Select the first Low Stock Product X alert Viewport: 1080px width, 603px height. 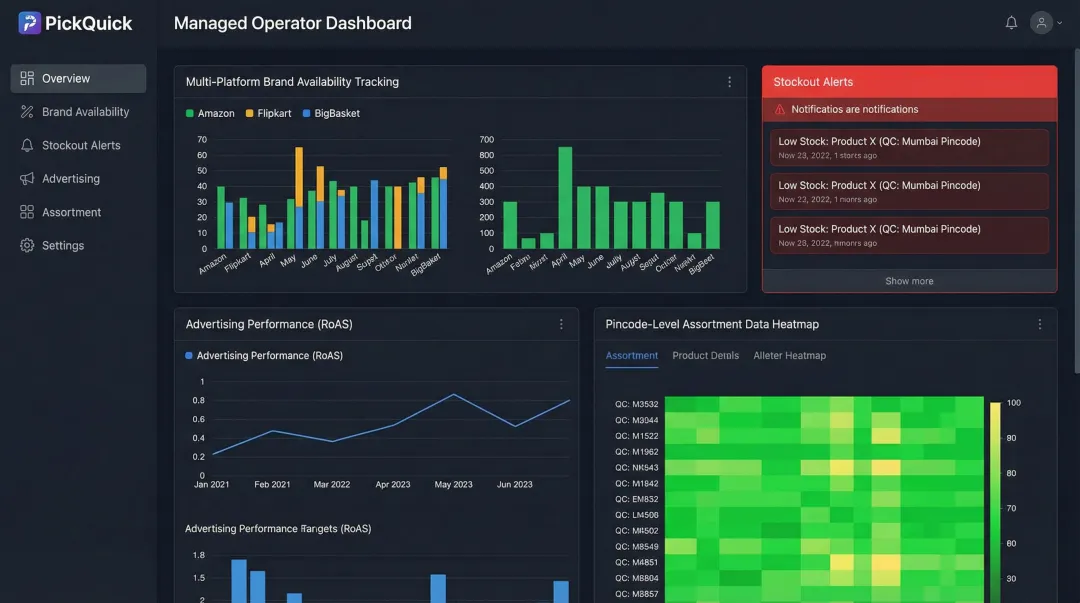[x=908, y=147]
